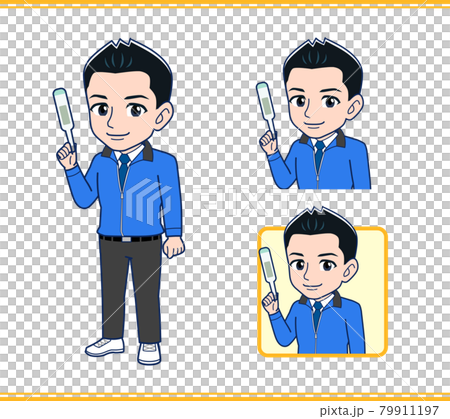Click the black belt buckle on full-body figure

127,239
